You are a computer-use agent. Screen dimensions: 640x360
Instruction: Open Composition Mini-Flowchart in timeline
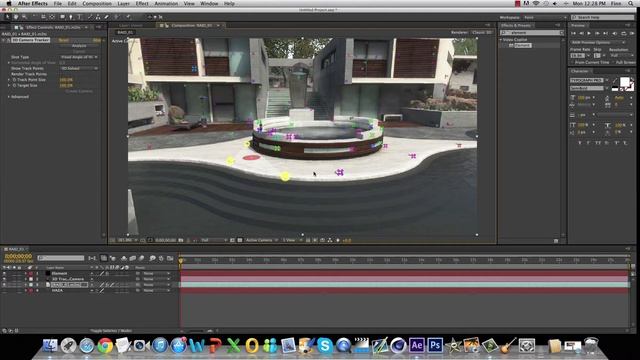point(92,258)
